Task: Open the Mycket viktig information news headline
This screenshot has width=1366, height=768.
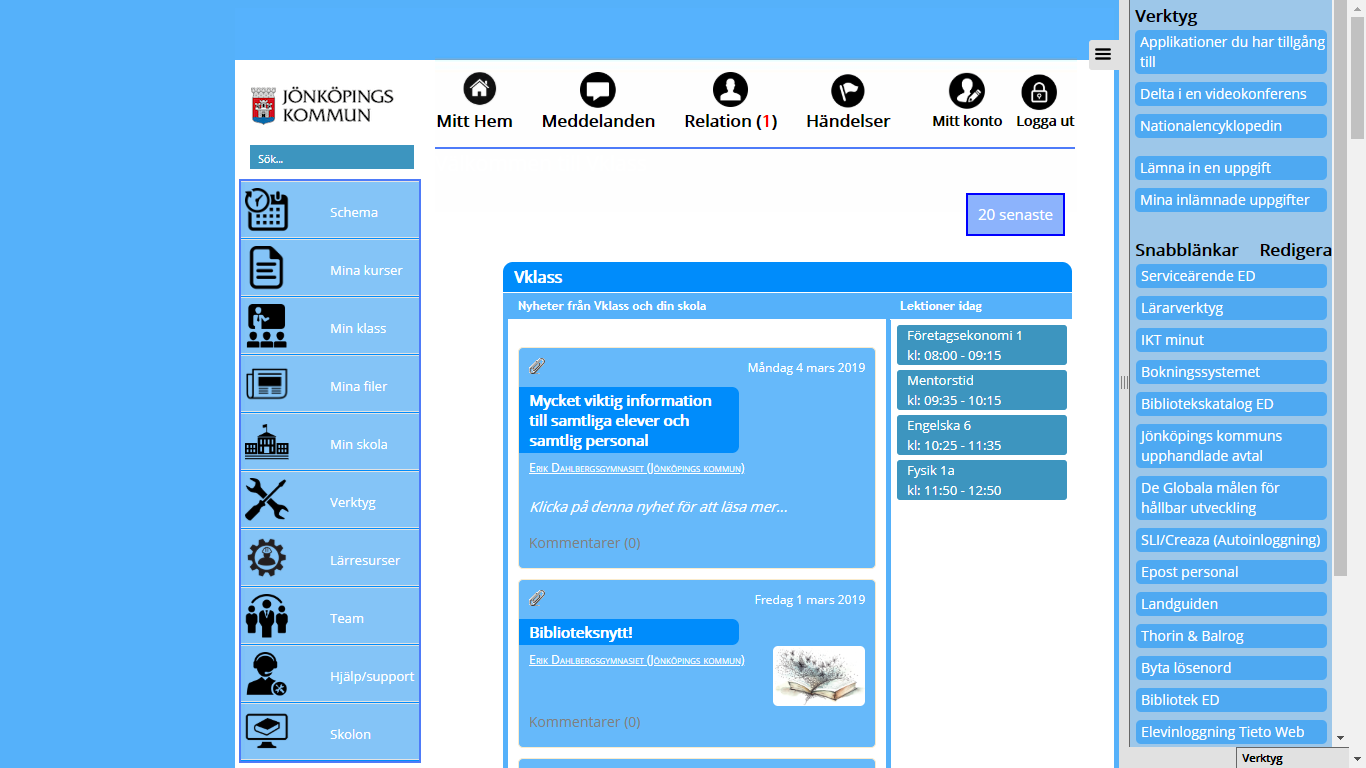Action: point(629,420)
